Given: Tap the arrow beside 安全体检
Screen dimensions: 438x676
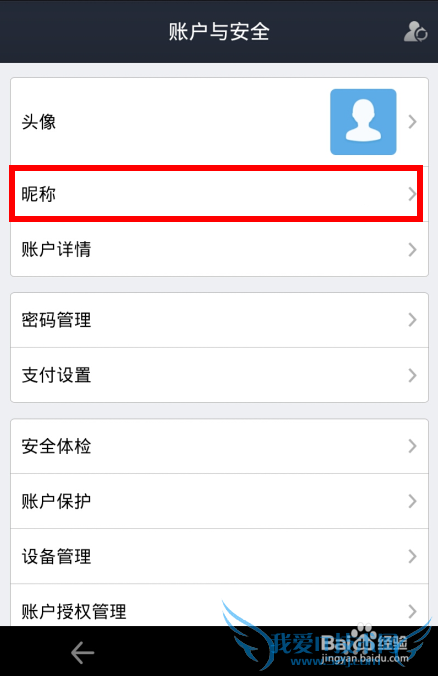Looking at the screenshot, I should (413, 446).
